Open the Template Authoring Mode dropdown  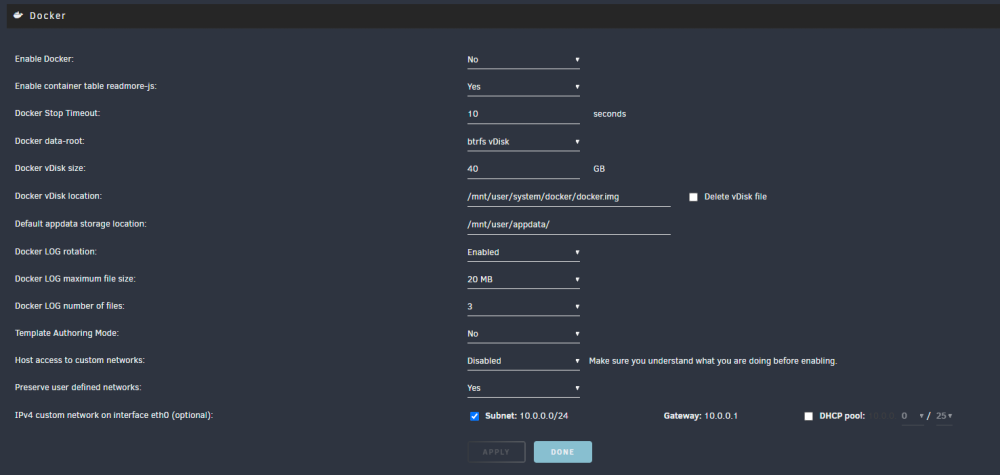click(x=524, y=333)
